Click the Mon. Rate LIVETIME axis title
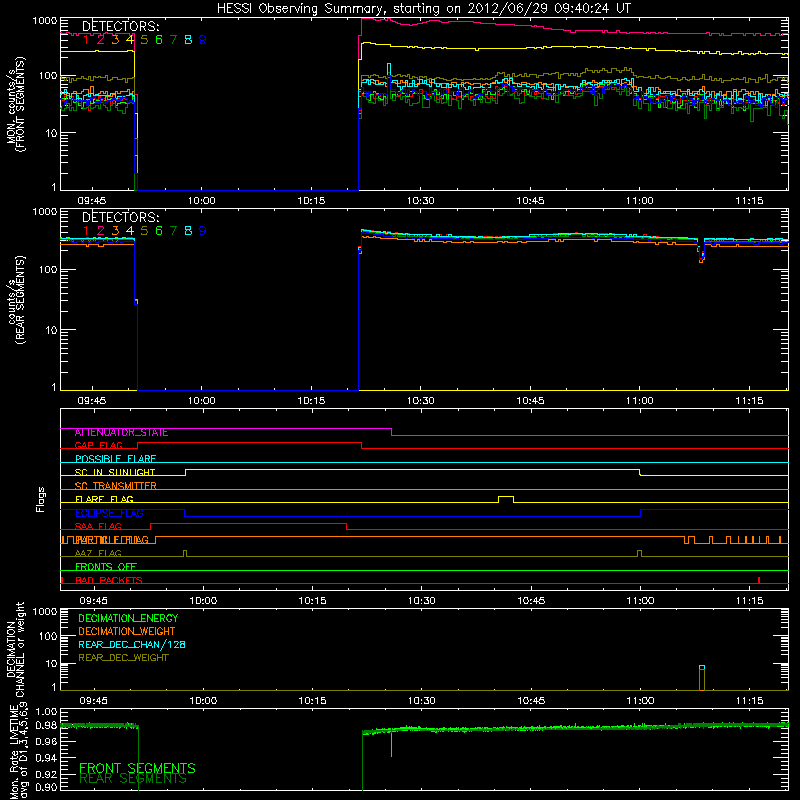Screen dimensions: 800x800 tap(19, 752)
